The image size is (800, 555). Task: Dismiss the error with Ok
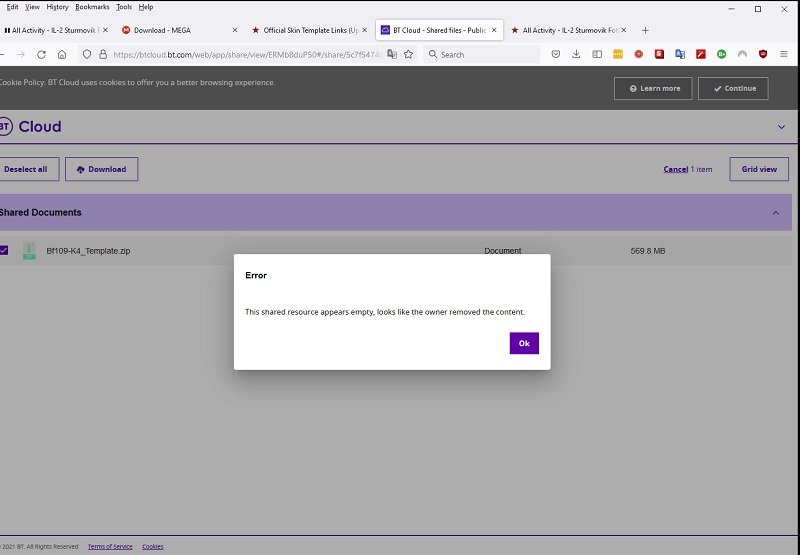pyautogui.click(x=524, y=343)
